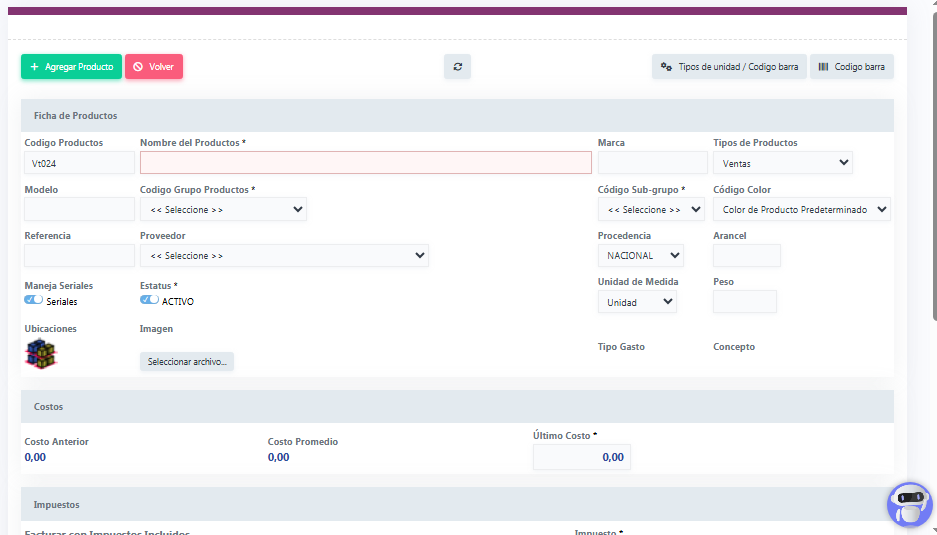
Task: Open Tipos de unidad / Codigo barra
Action: 729,67
